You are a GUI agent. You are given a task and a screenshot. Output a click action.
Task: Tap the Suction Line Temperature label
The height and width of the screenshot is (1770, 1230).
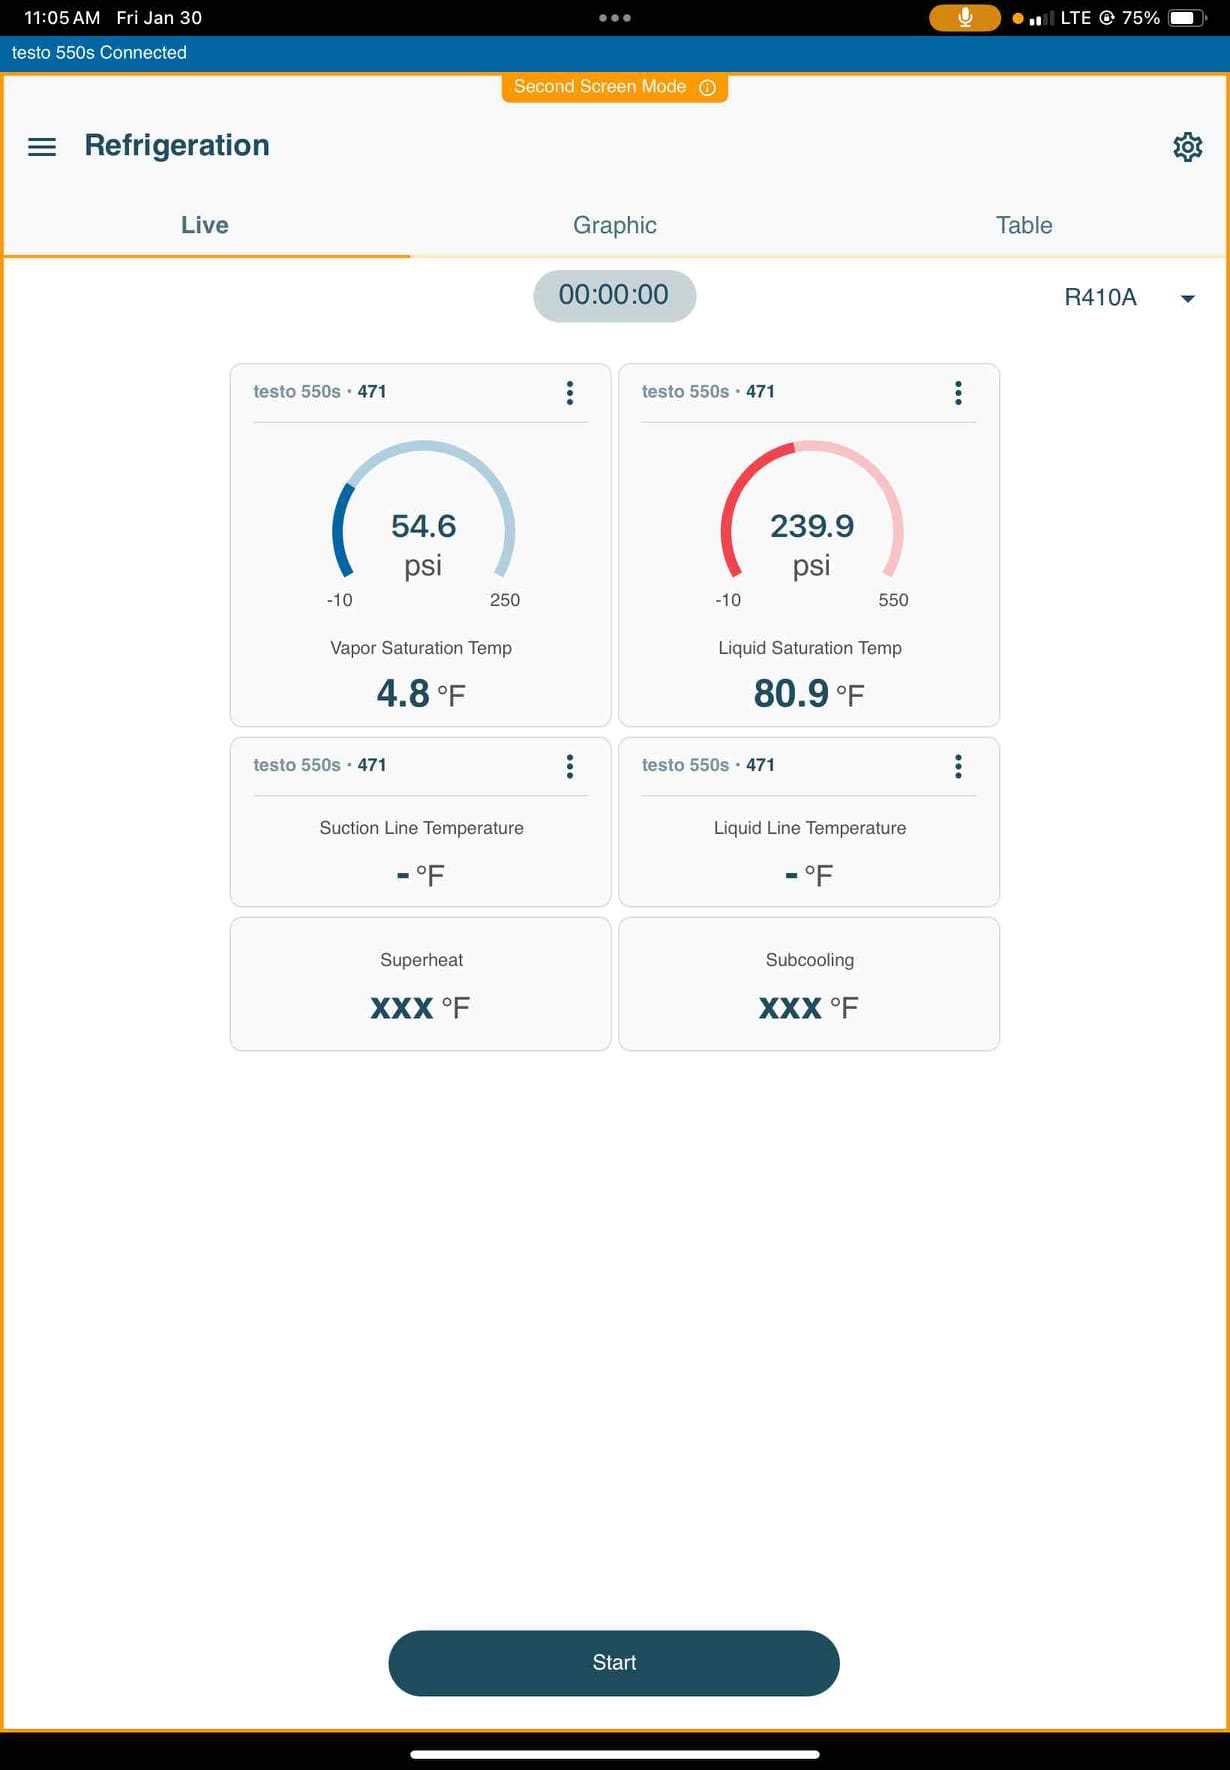(421, 828)
